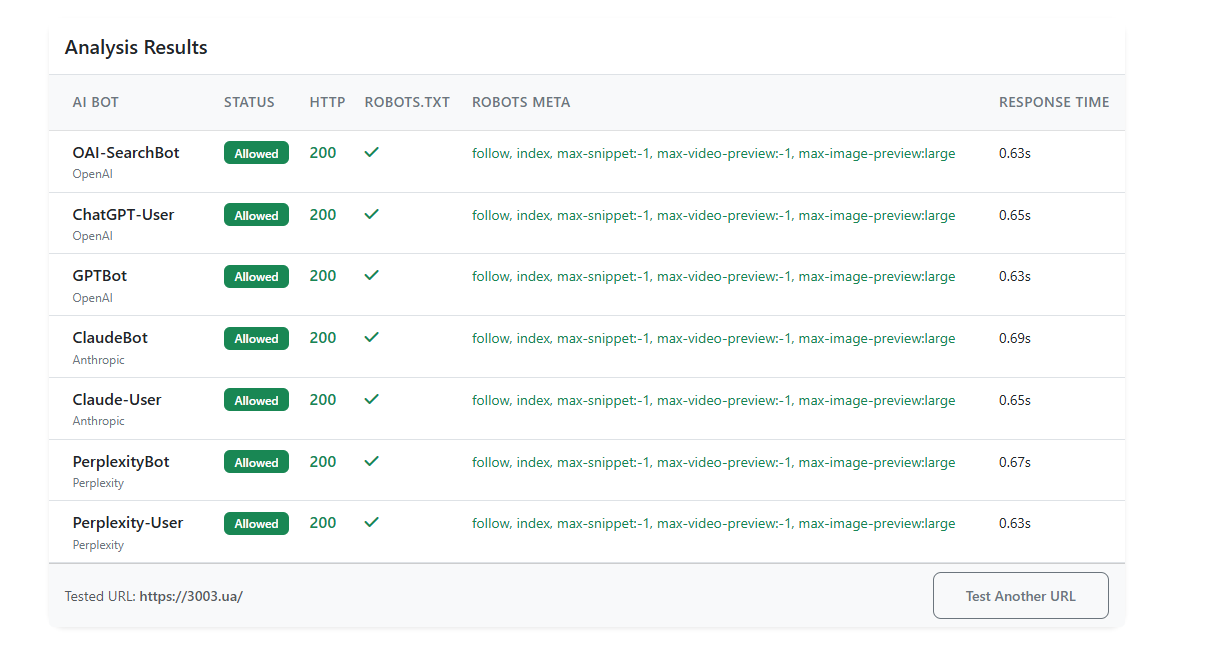Click the Allowed badge for Perplexity-User
This screenshot has width=1215, height=655.
(256, 523)
